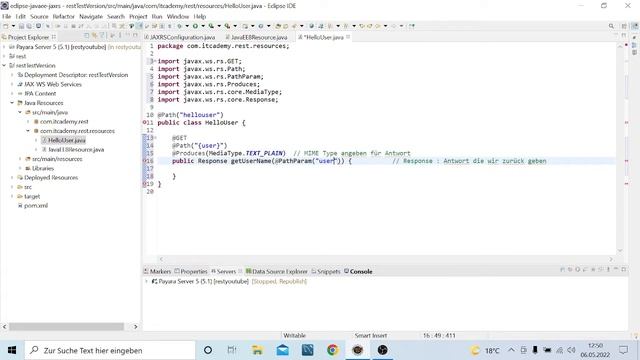Expand the Payara Server entry in Servers view
This screenshot has width=640, height=360.
[x=147, y=282]
